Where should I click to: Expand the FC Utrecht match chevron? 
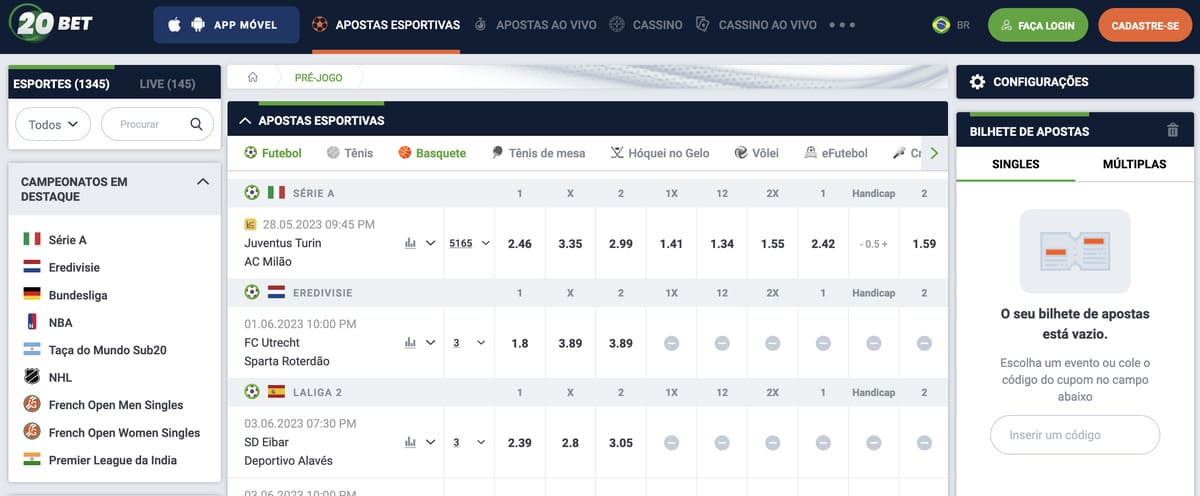point(431,342)
